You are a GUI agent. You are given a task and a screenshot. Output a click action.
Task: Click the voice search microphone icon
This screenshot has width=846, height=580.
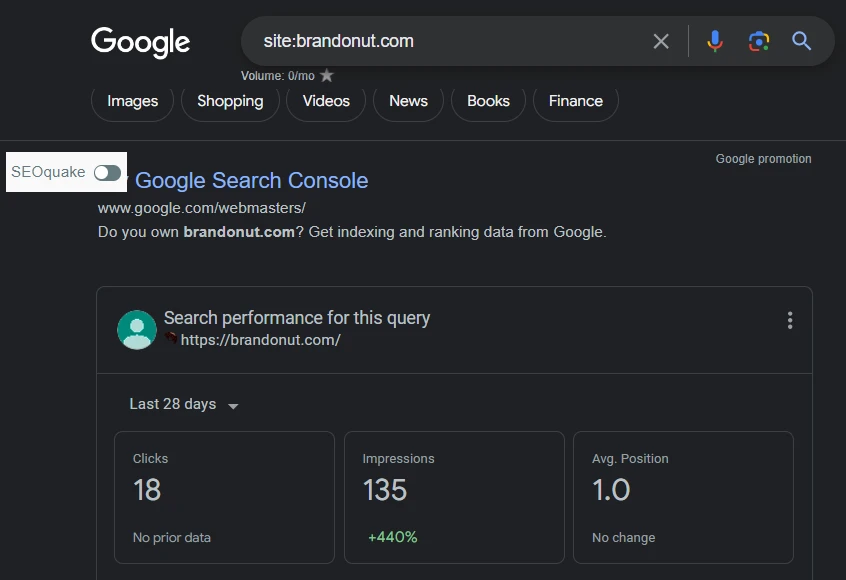714,42
